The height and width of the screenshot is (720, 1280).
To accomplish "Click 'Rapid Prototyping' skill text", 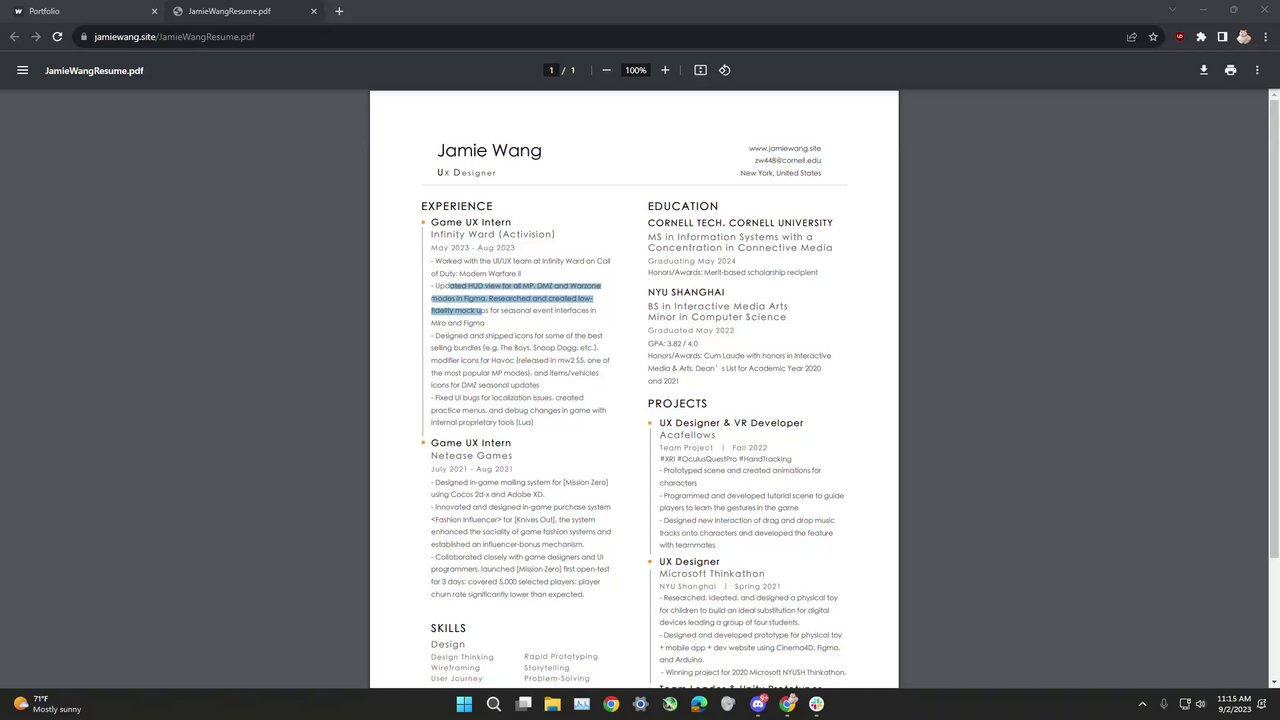I will pyautogui.click(x=561, y=656).
